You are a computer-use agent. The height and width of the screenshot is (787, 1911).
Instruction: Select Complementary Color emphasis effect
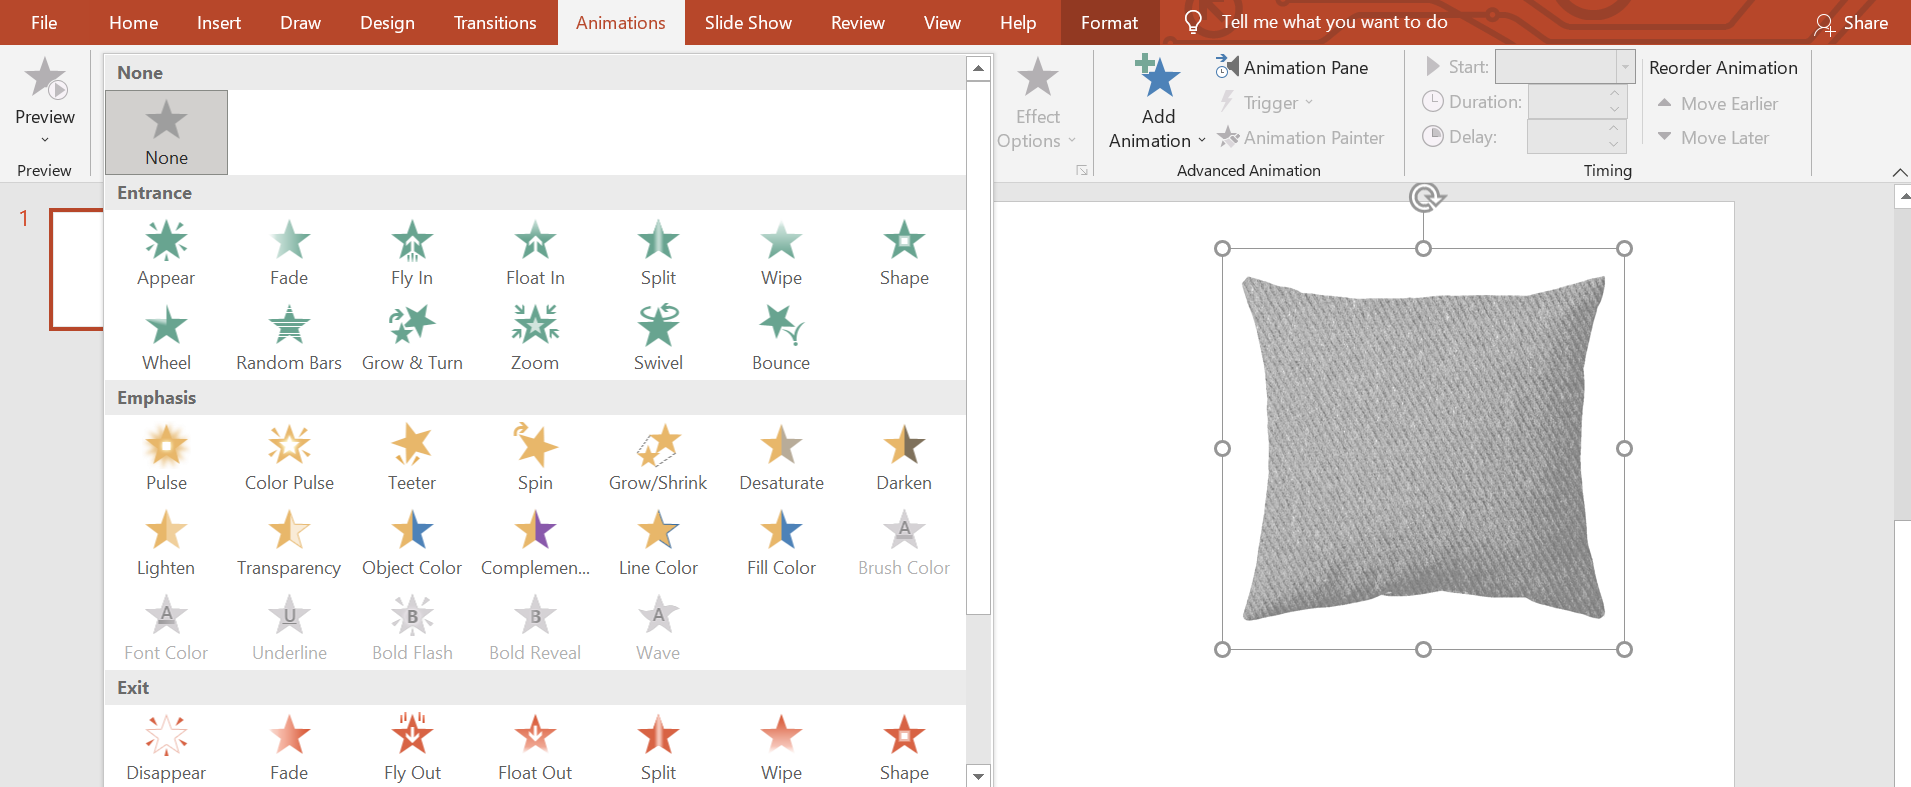(x=535, y=543)
